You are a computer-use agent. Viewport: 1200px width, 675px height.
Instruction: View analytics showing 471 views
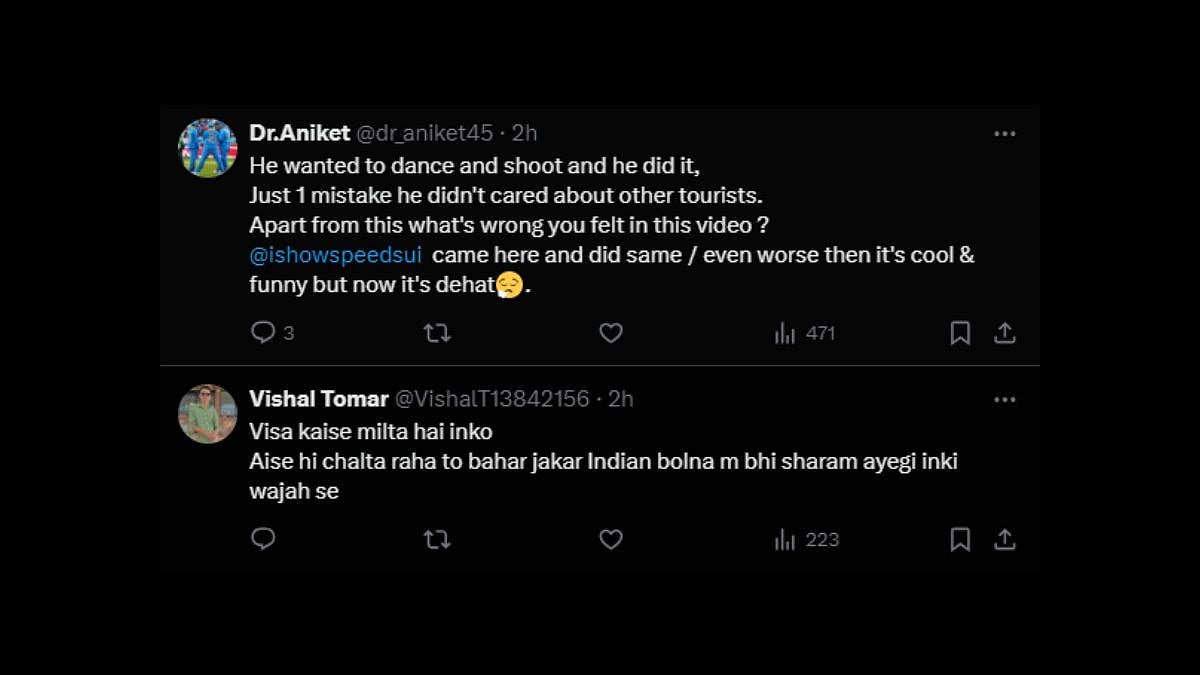(x=805, y=333)
